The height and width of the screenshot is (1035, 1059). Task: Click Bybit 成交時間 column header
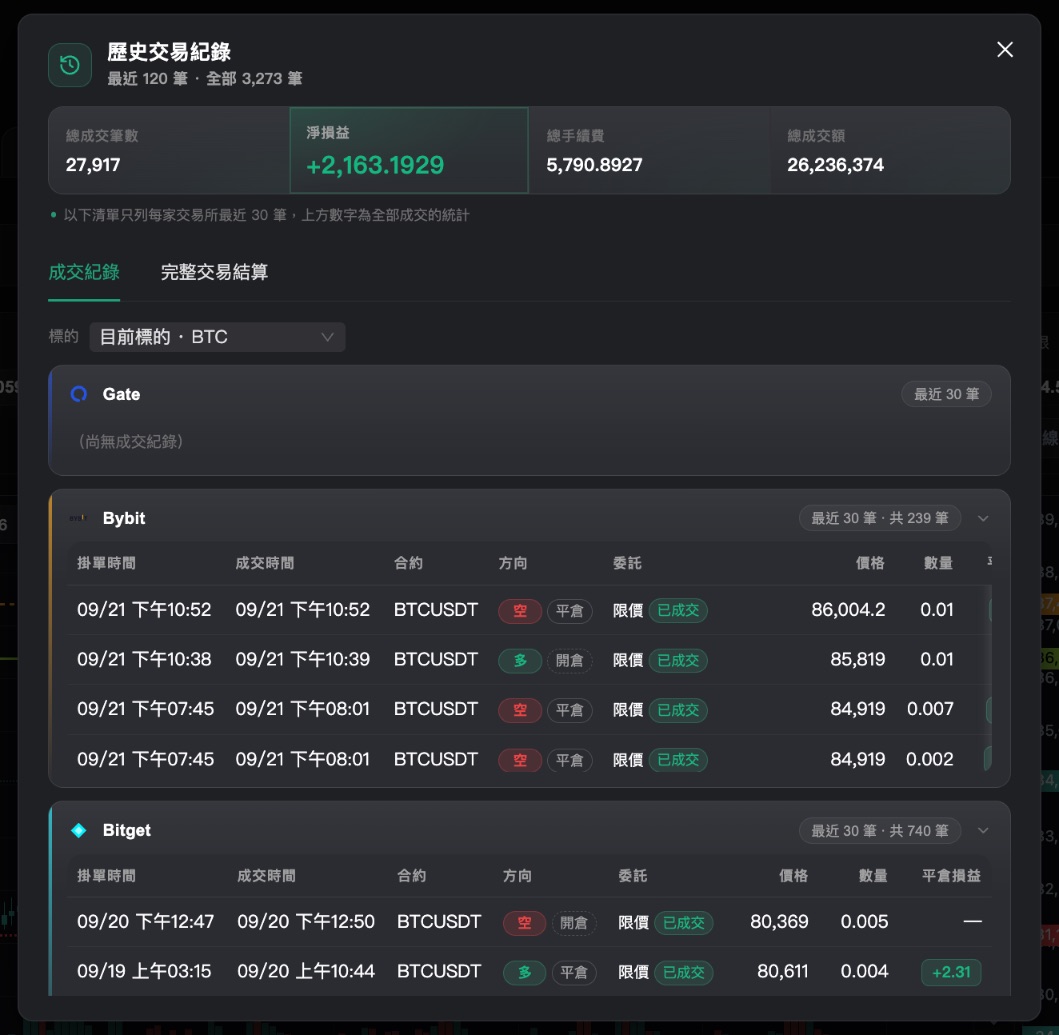[x=265, y=563]
